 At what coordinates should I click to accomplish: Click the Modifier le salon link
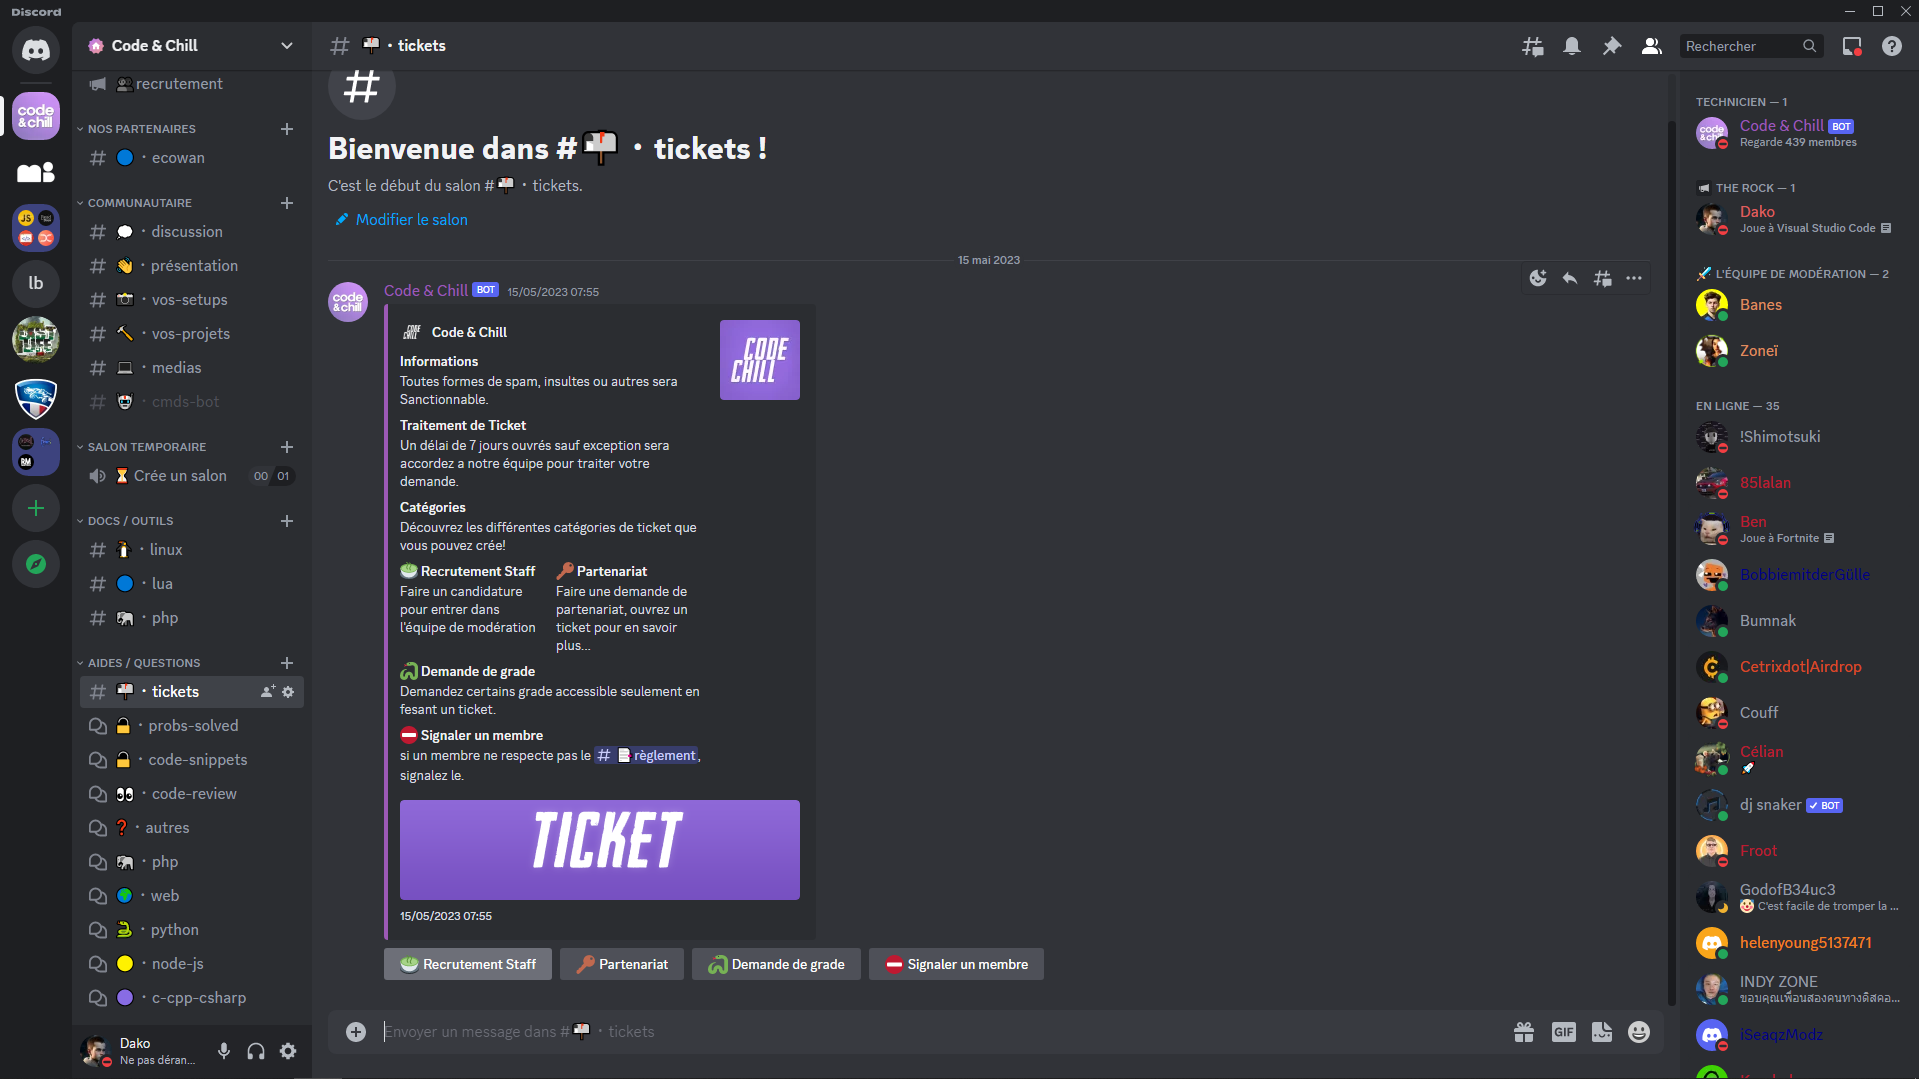(411, 219)
